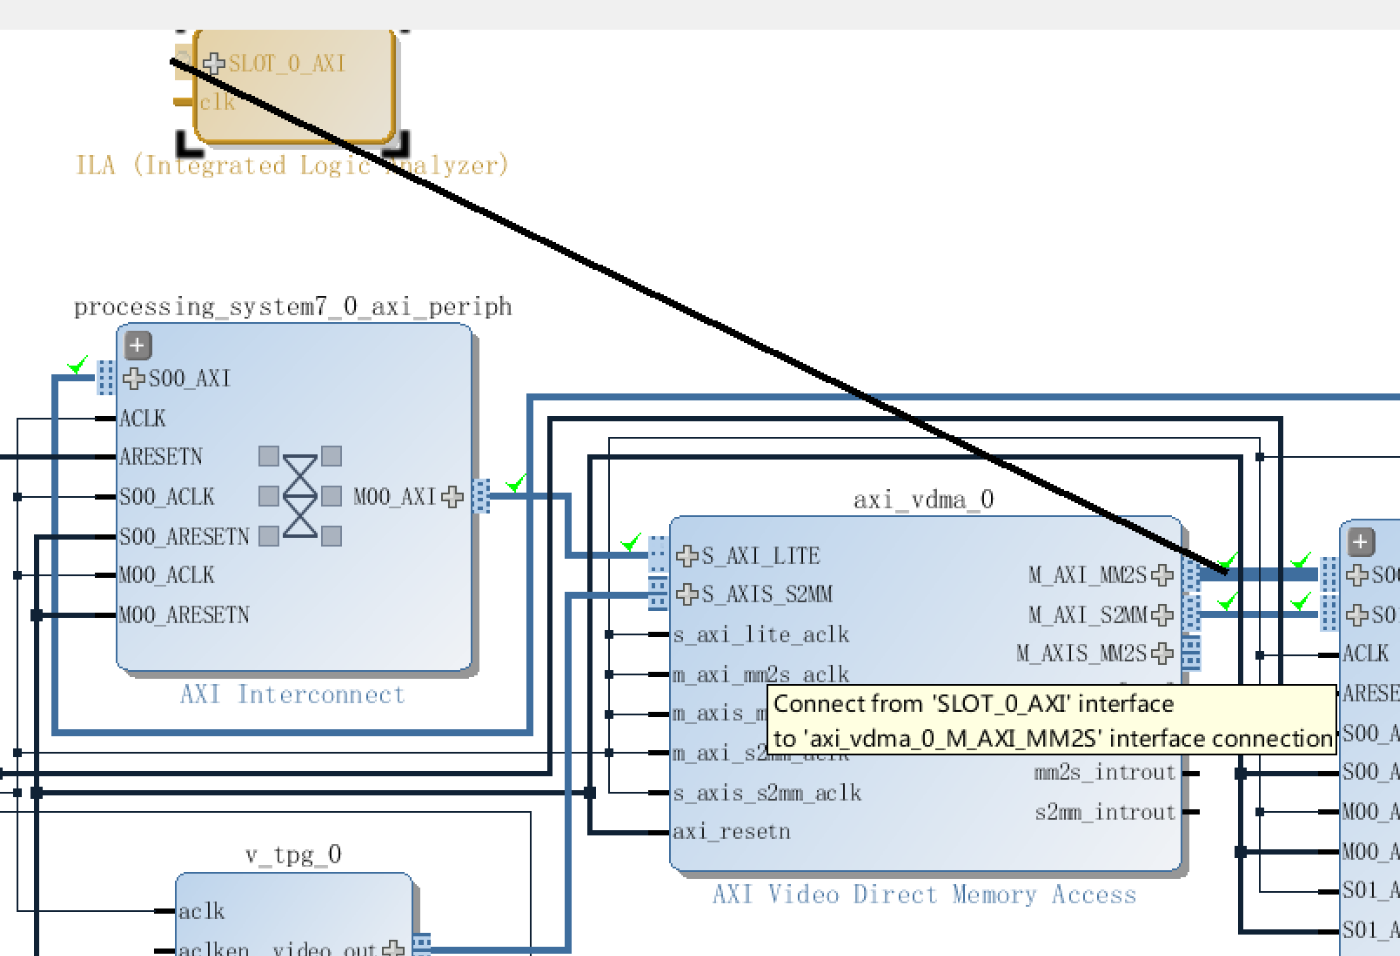
Task: Select the clk pin on ILA block
Action: pyautogui.click(x=216, y=102)
